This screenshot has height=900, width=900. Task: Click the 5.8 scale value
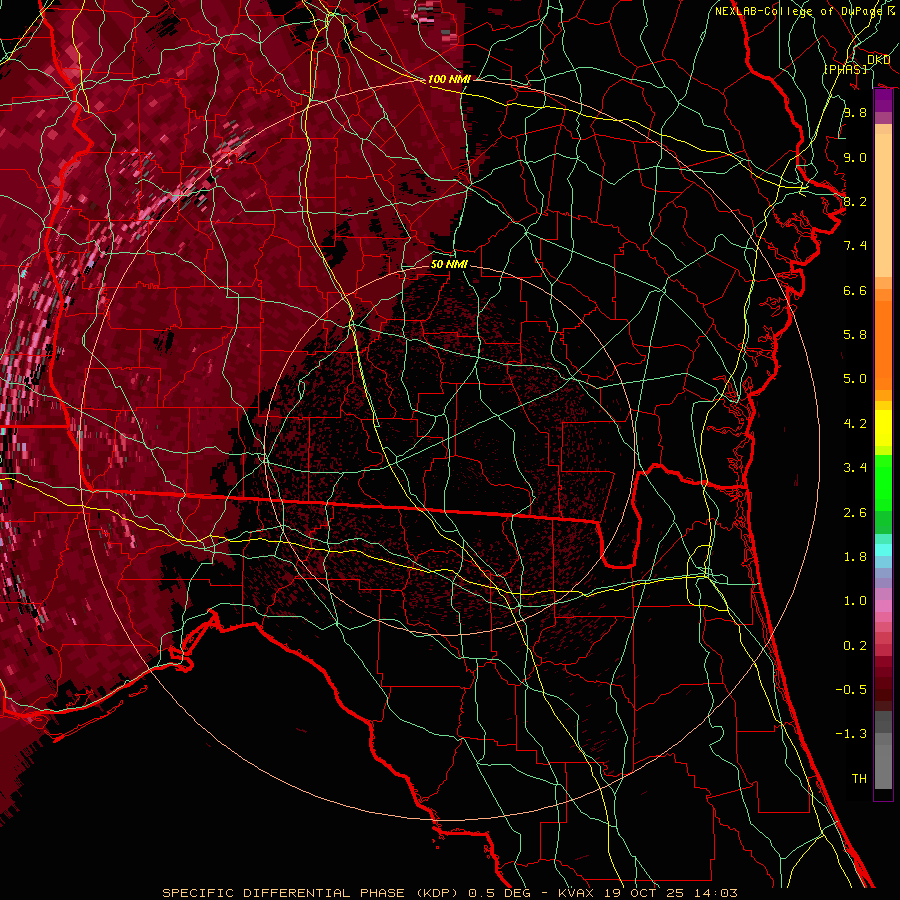[x=855, y=335]
